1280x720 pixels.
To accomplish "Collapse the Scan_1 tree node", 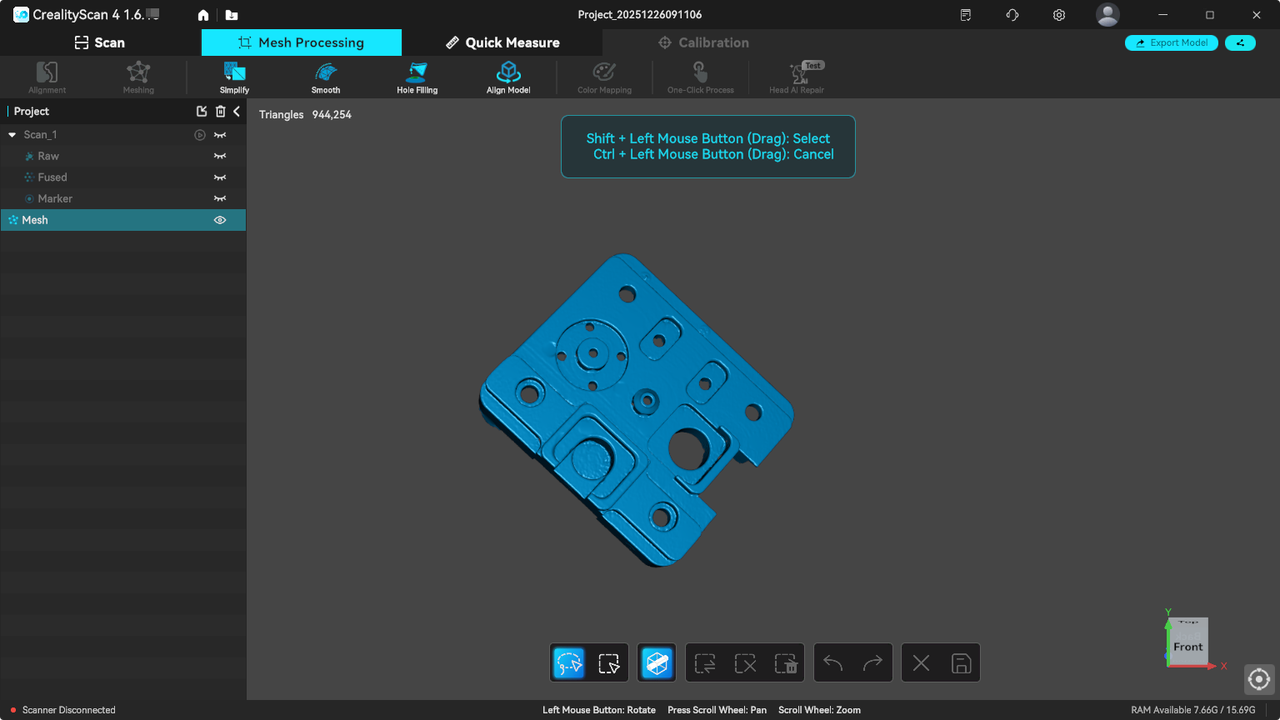I will click(x=12, y=135).
